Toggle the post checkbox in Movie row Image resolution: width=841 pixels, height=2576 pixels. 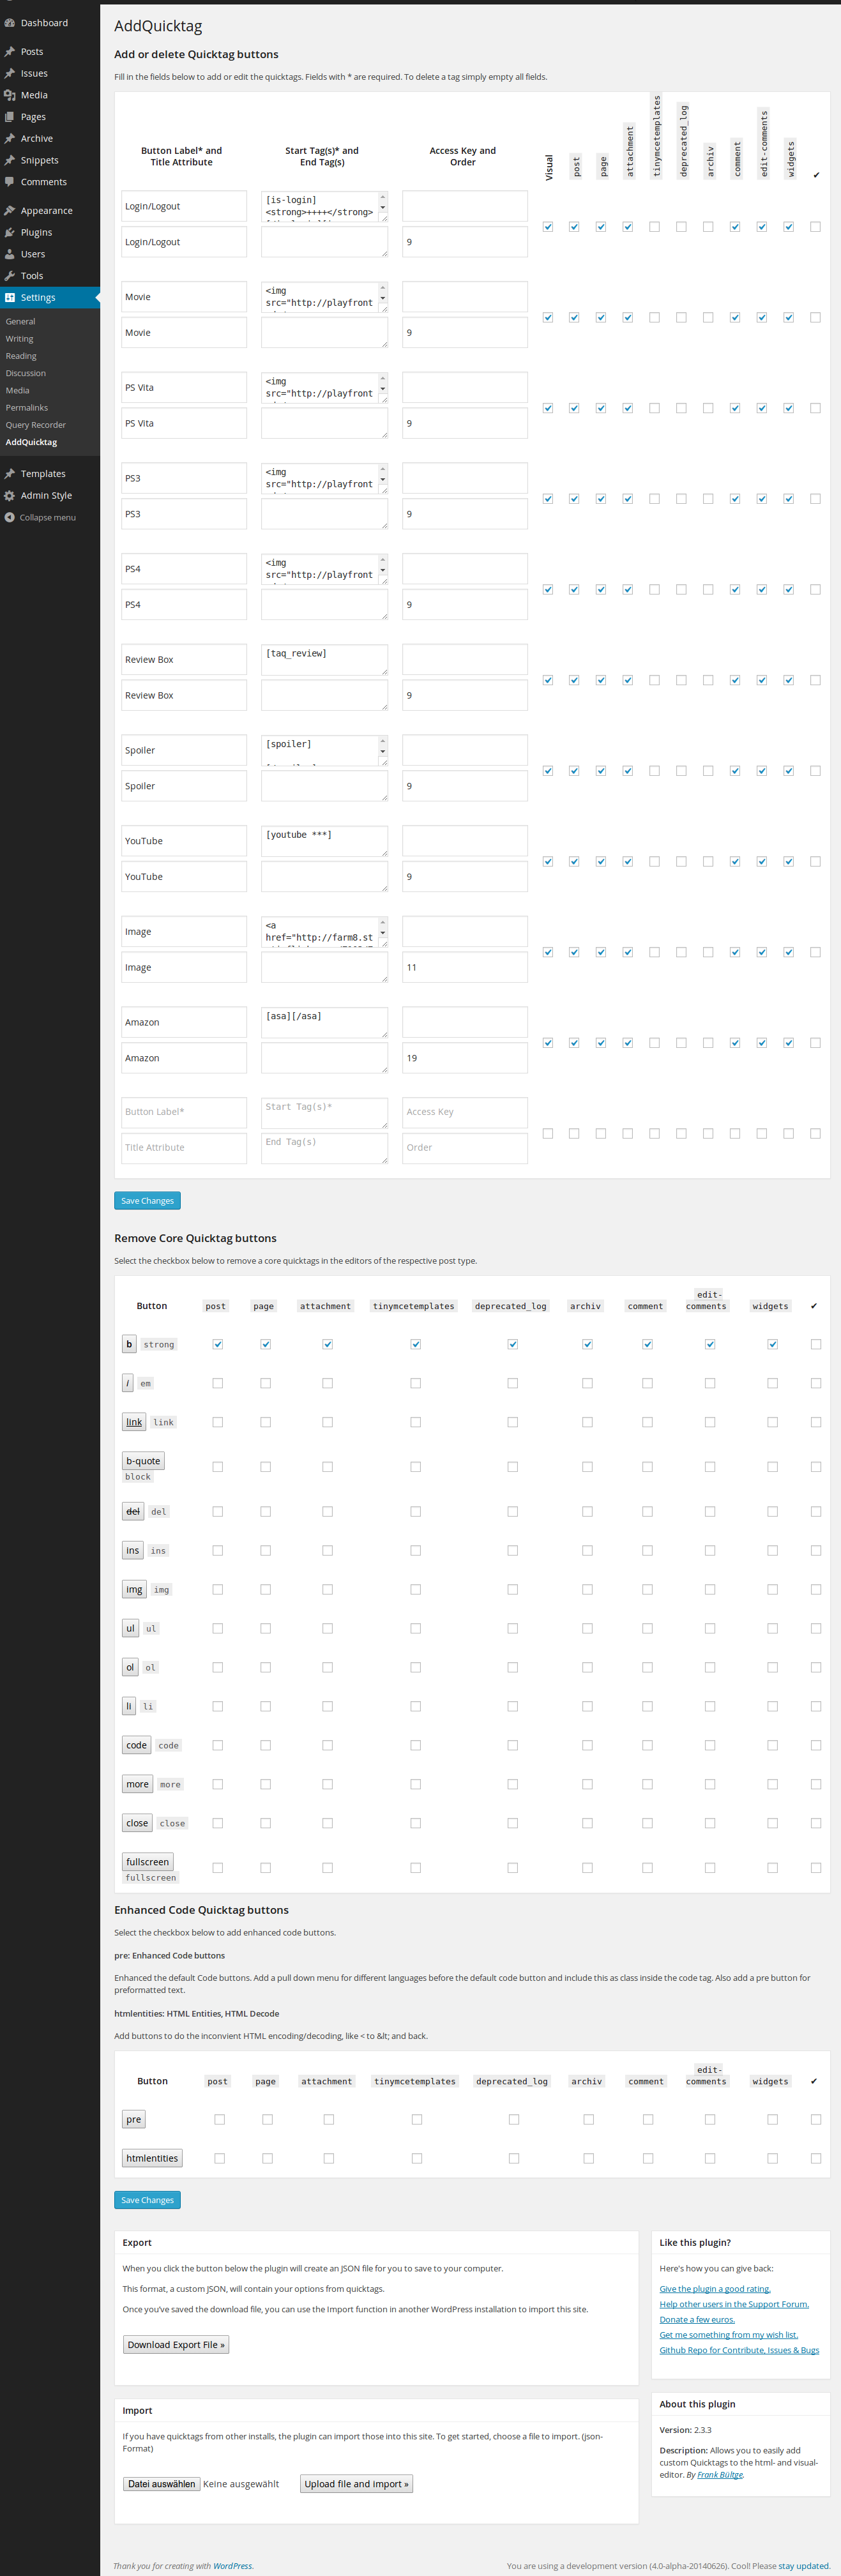click(574, 318)
